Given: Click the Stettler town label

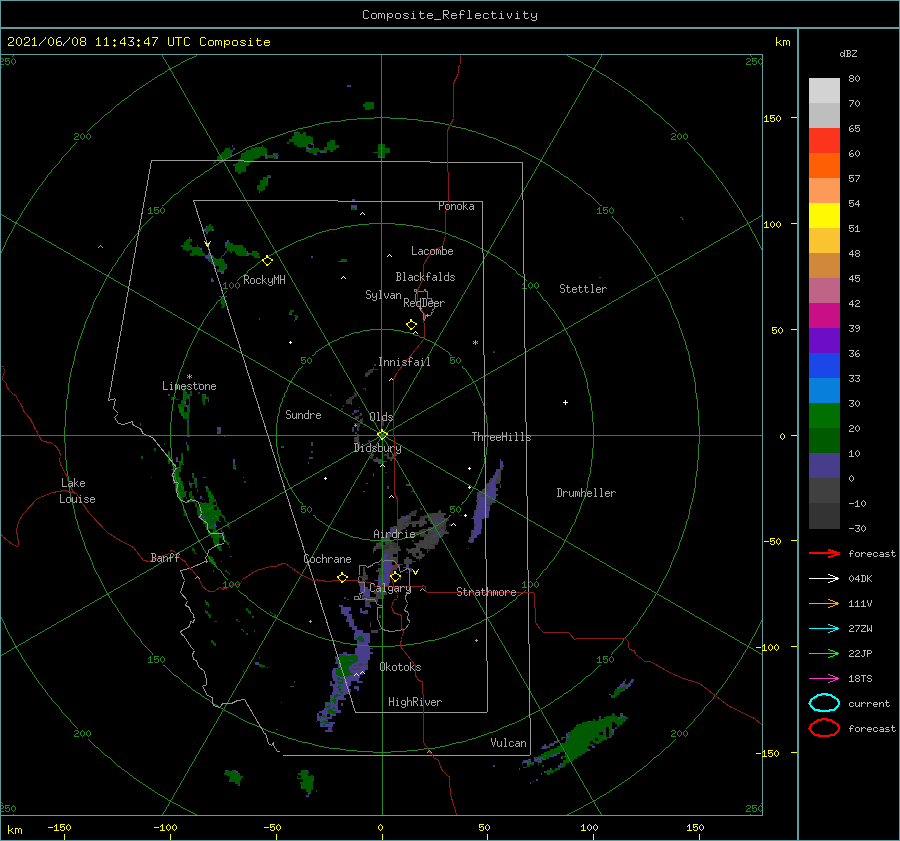Looking at the screenshot, I should (583, 289).
